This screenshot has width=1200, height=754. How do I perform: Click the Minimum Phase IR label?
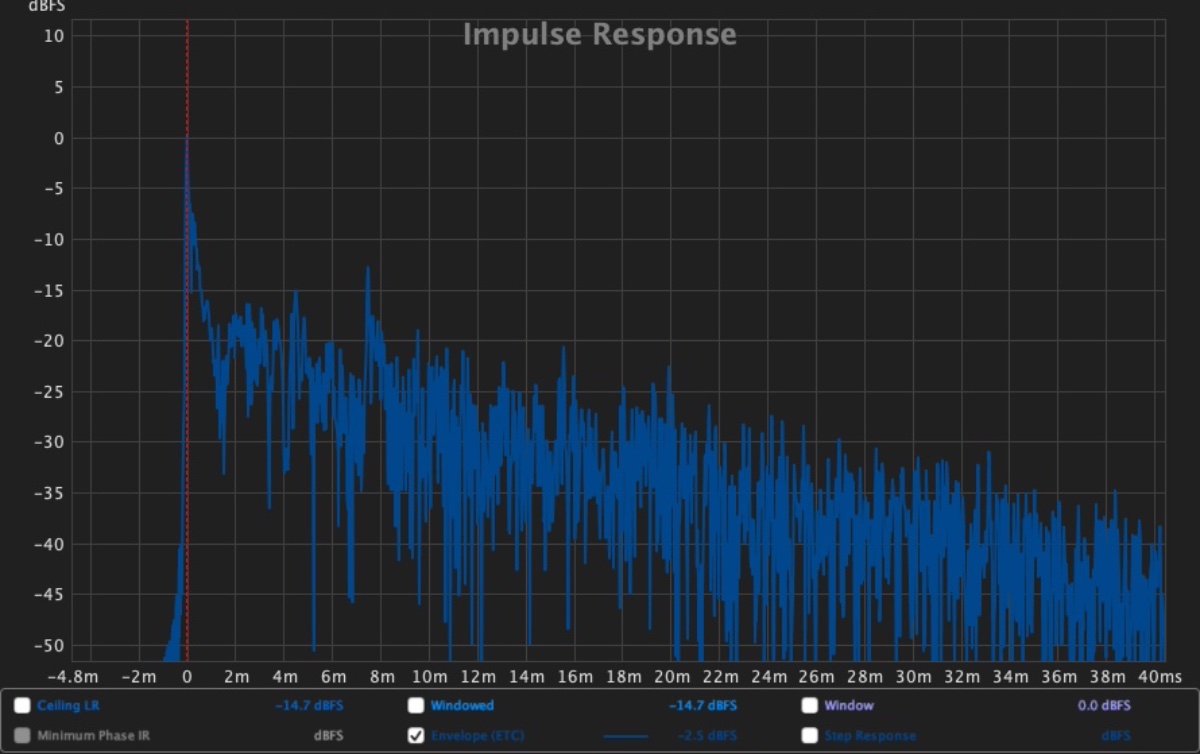(x=93, y=736)
